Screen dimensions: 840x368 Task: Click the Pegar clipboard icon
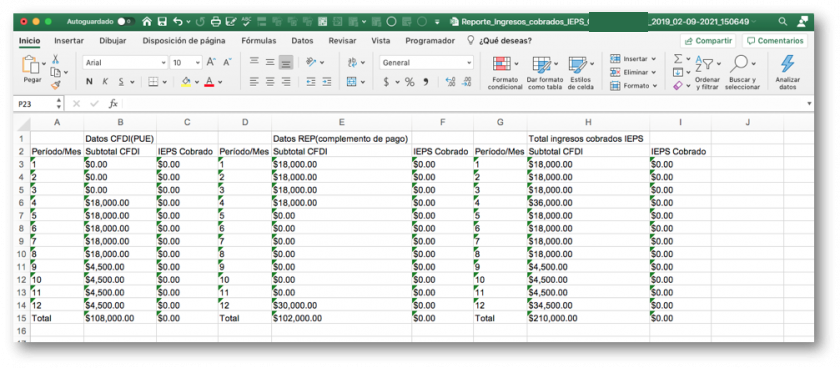tap(32, 65)
